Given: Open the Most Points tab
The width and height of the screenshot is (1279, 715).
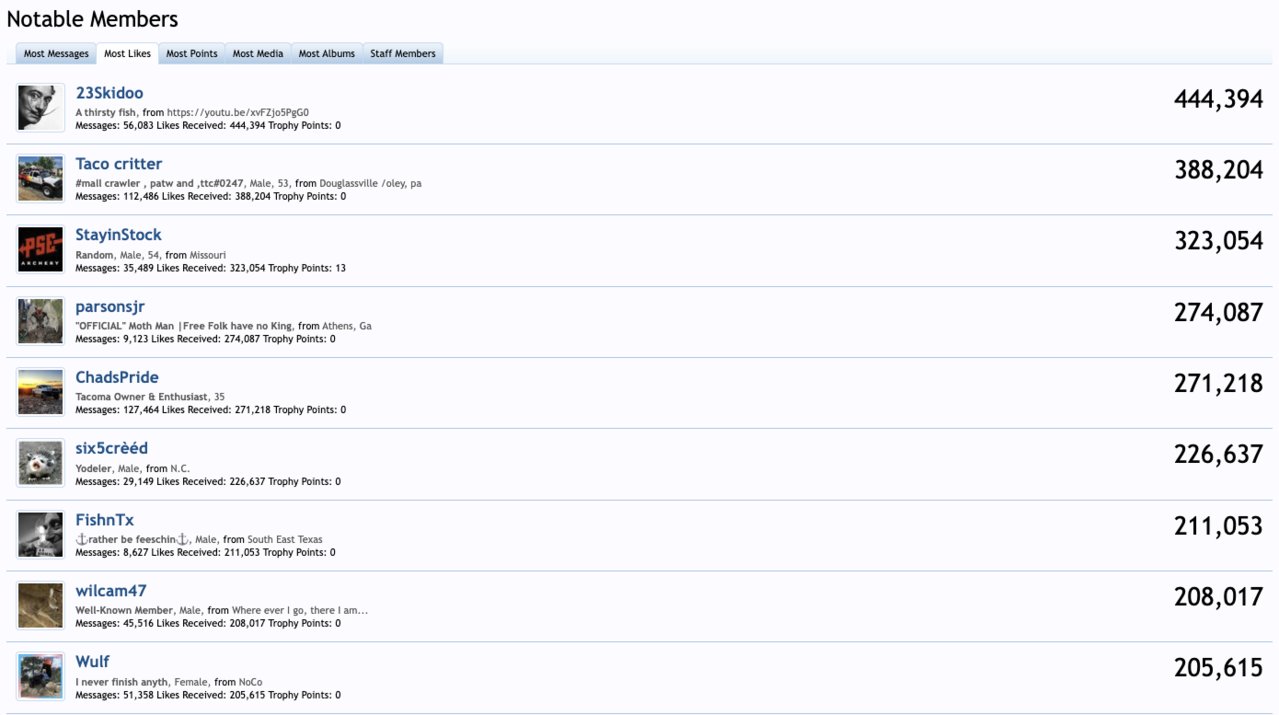Looking at the screenshot, I should point(192,54).
